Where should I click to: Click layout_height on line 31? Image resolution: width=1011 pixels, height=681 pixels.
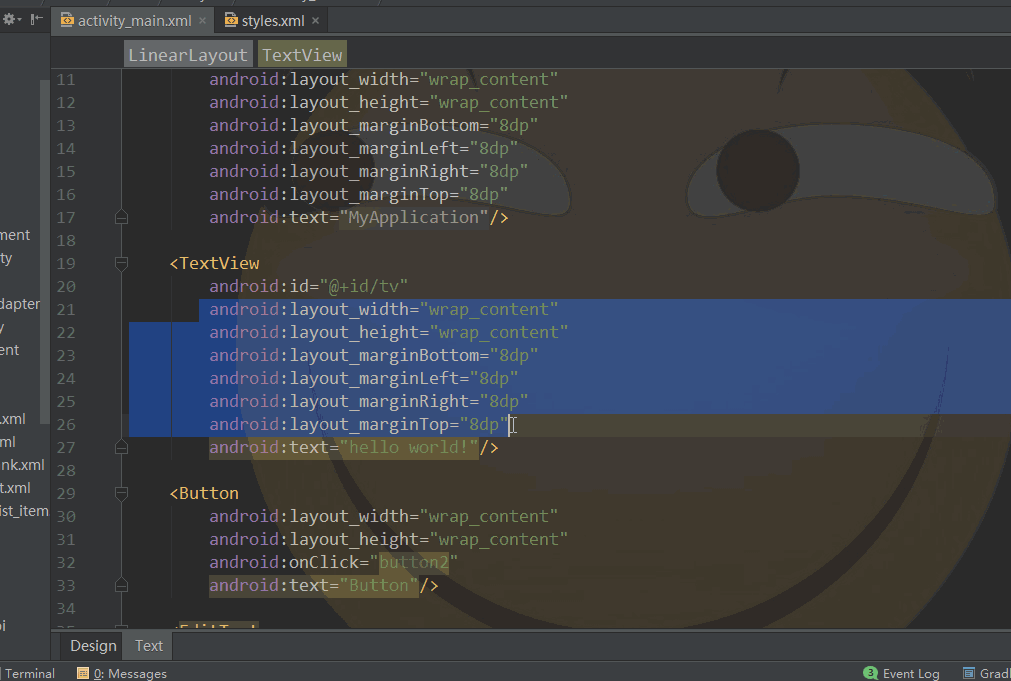pos(355,540)
